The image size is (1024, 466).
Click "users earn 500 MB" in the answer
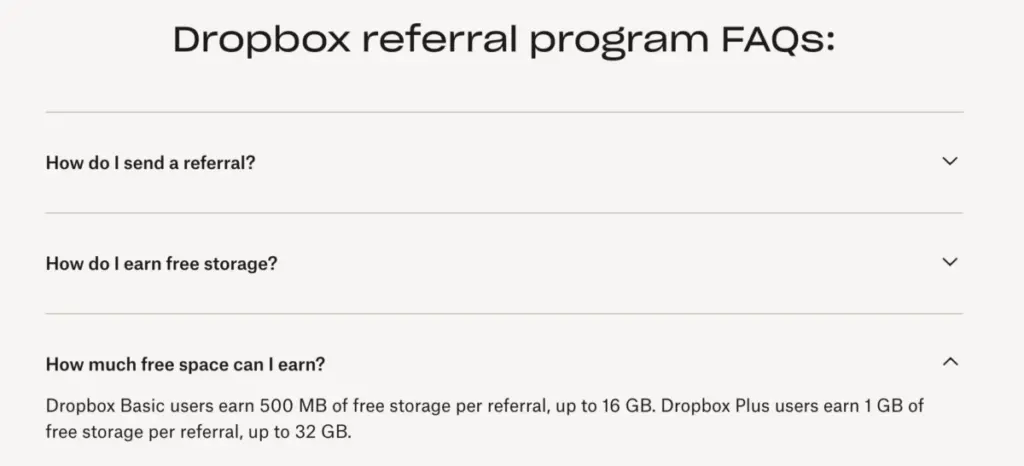[x=239, y=408]
